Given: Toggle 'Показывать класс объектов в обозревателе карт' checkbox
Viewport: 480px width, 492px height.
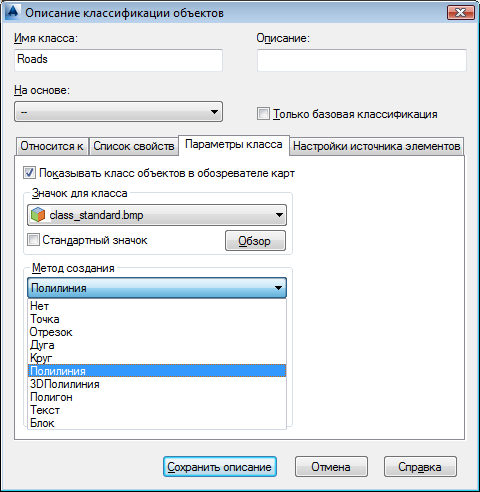Looking at the screenshot, I should 29,173.
